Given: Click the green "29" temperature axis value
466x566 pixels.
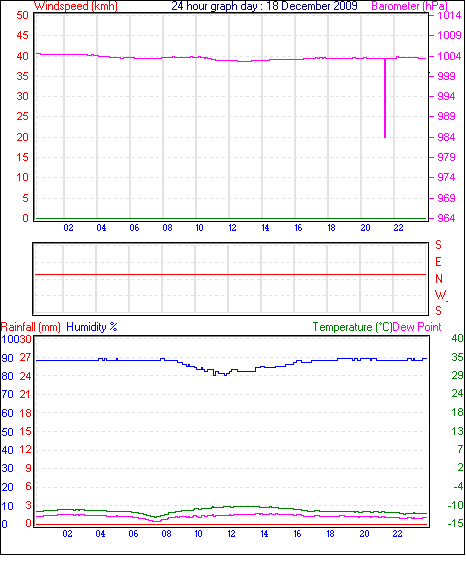Looking at the screenshot, I should click(x=457, y=375).
